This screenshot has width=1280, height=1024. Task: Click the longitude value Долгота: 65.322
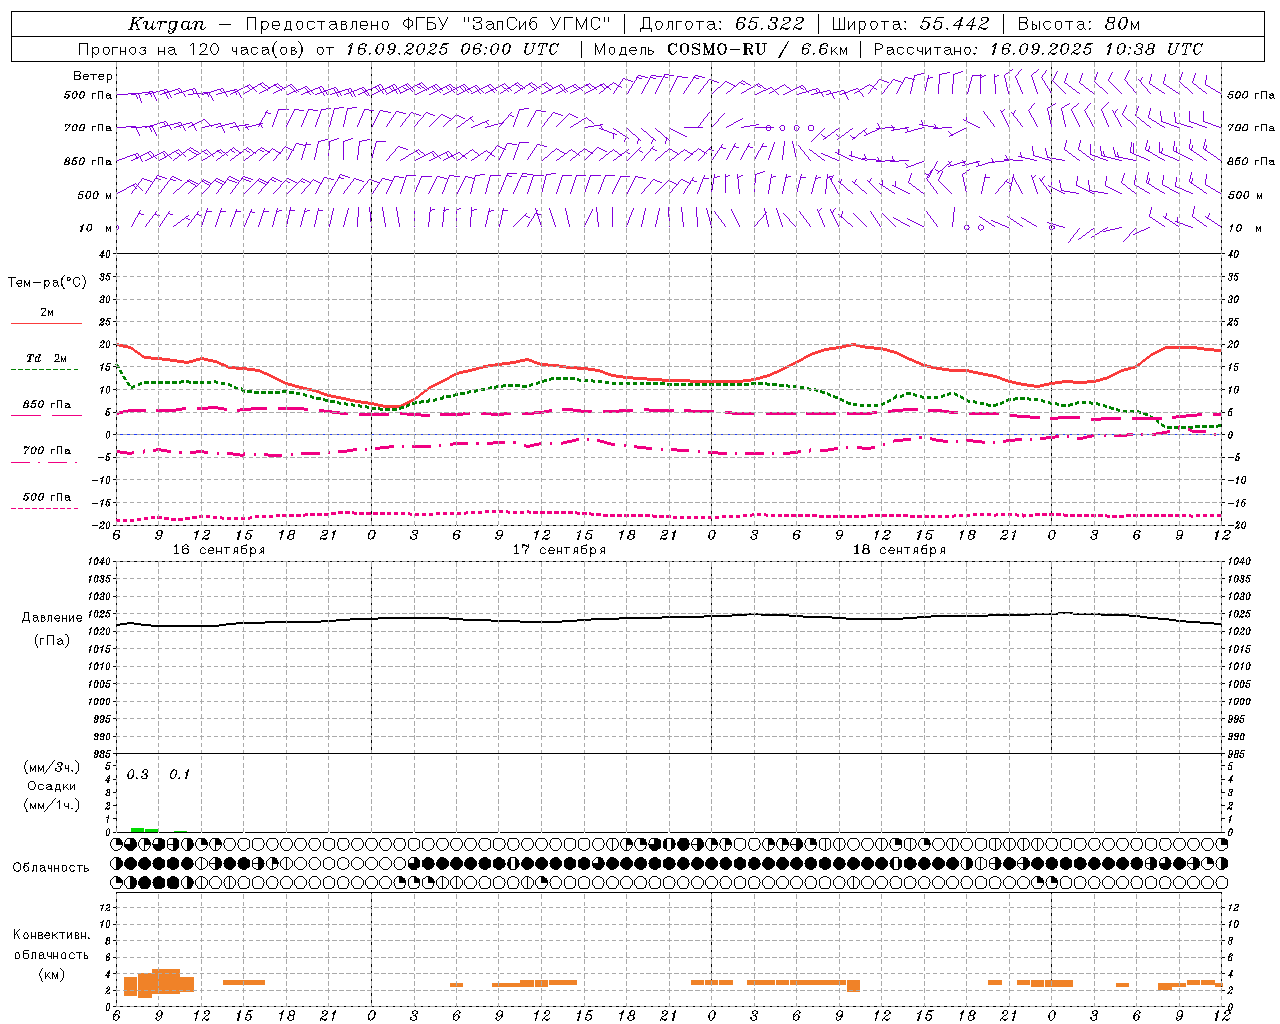tap(722, 24)
